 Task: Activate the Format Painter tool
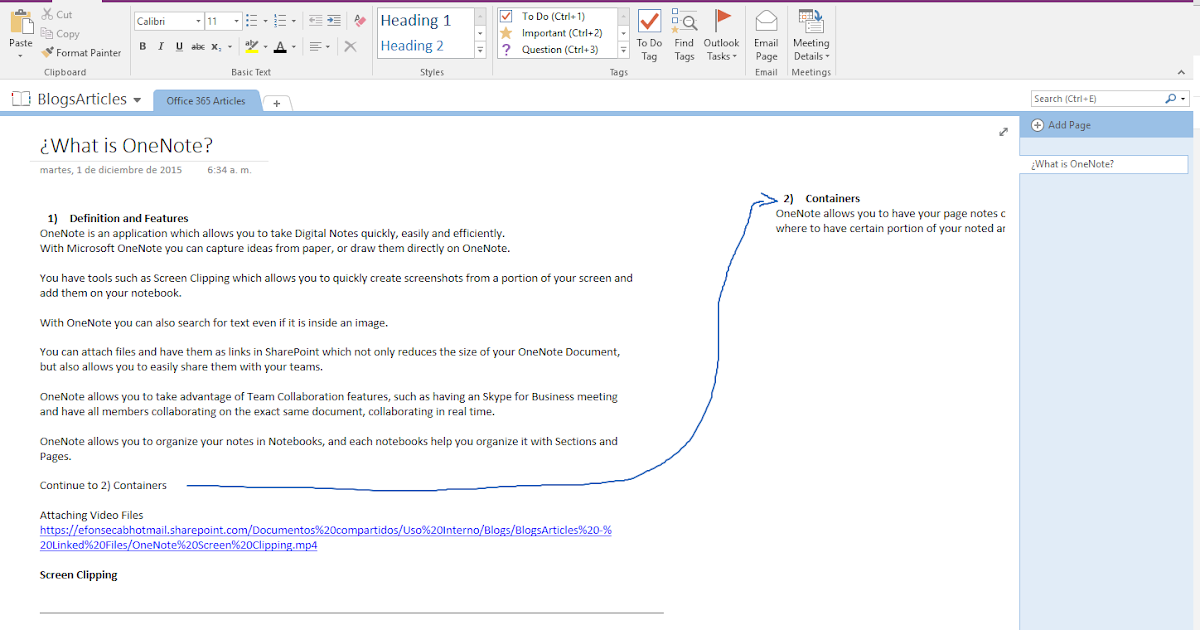click(81, 53)
